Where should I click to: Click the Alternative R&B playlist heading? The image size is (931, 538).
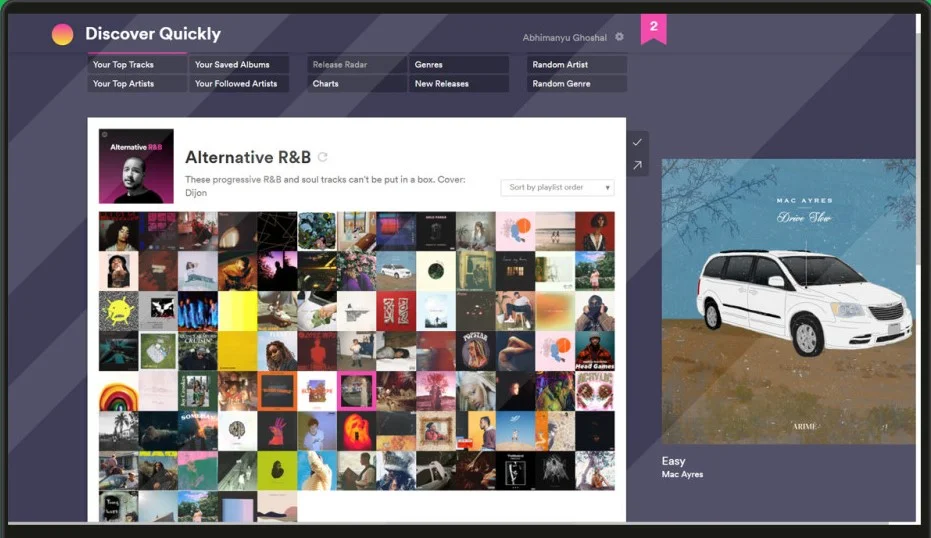(x=248, y=157)
